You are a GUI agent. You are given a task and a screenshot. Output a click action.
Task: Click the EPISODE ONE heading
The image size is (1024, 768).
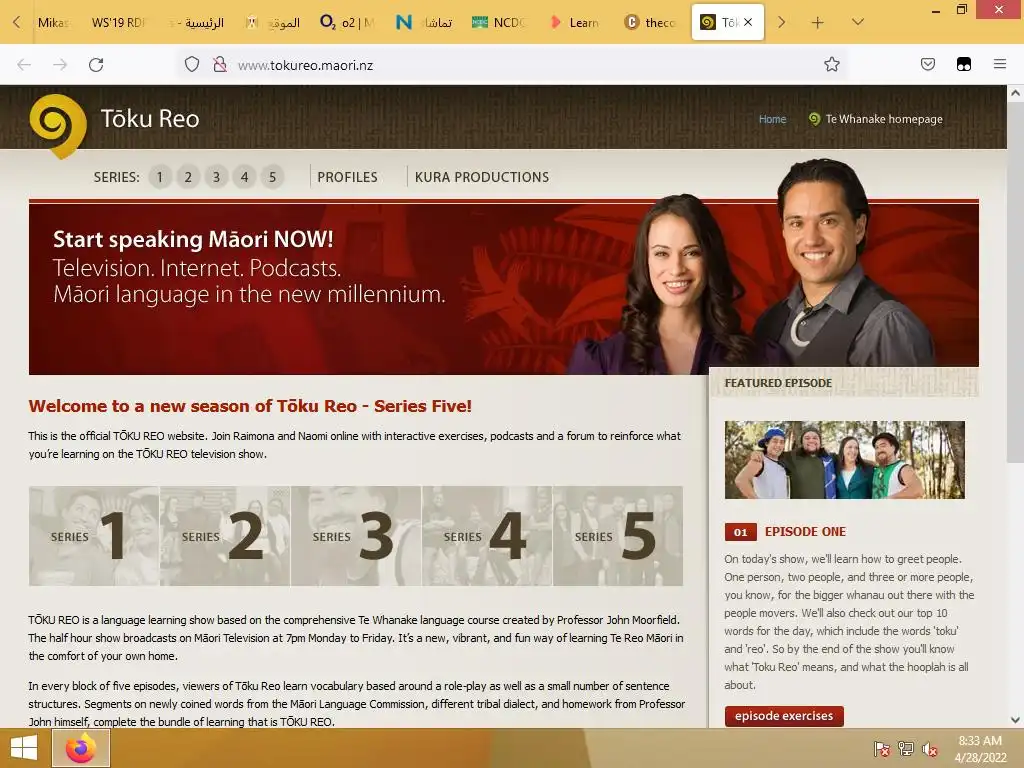pos(805,532)
